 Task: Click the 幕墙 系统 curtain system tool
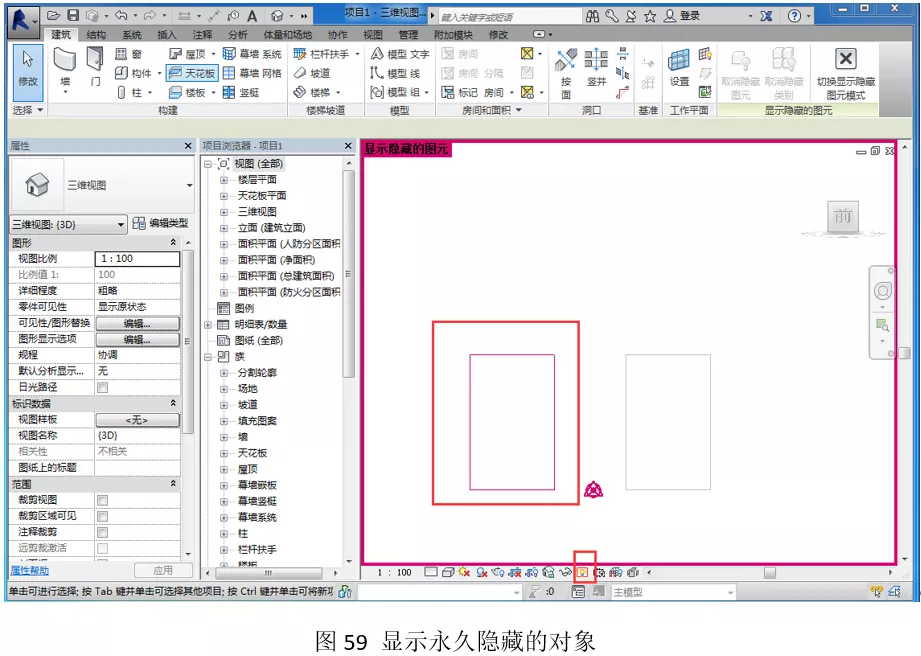click(252, 54)
